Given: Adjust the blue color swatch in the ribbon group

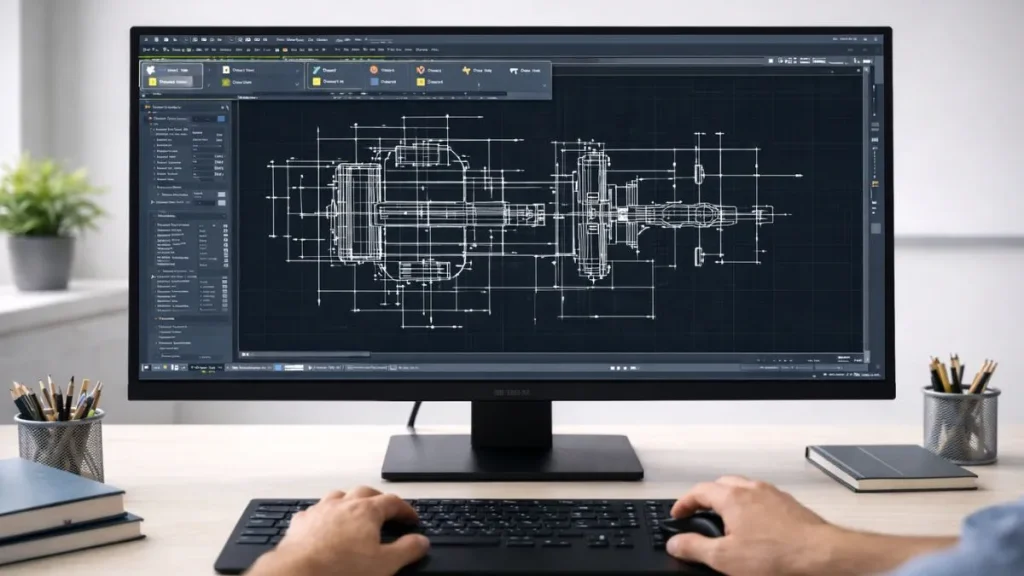Looking at the screenshot, I should (x=373, y=81).
